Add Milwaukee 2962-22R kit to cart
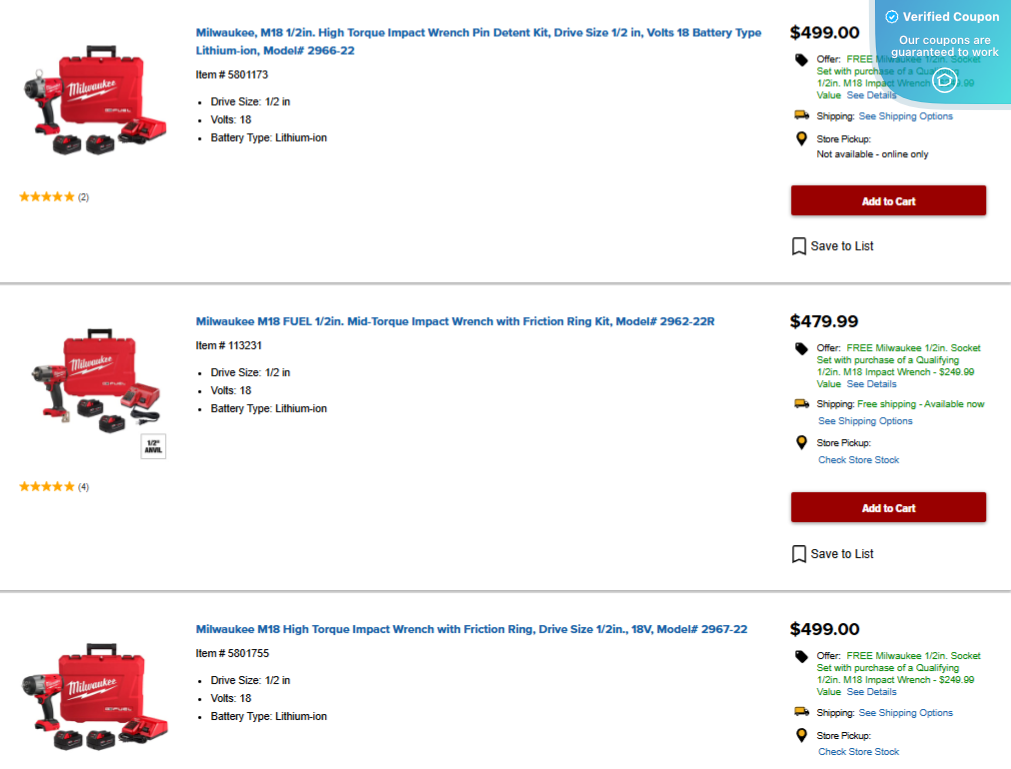 [887, 507]
